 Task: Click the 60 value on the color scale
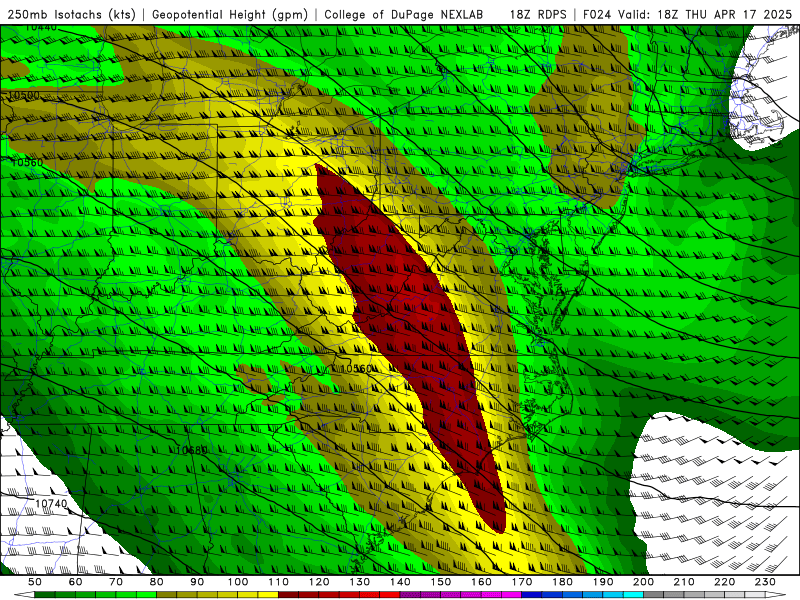point(76,582)
